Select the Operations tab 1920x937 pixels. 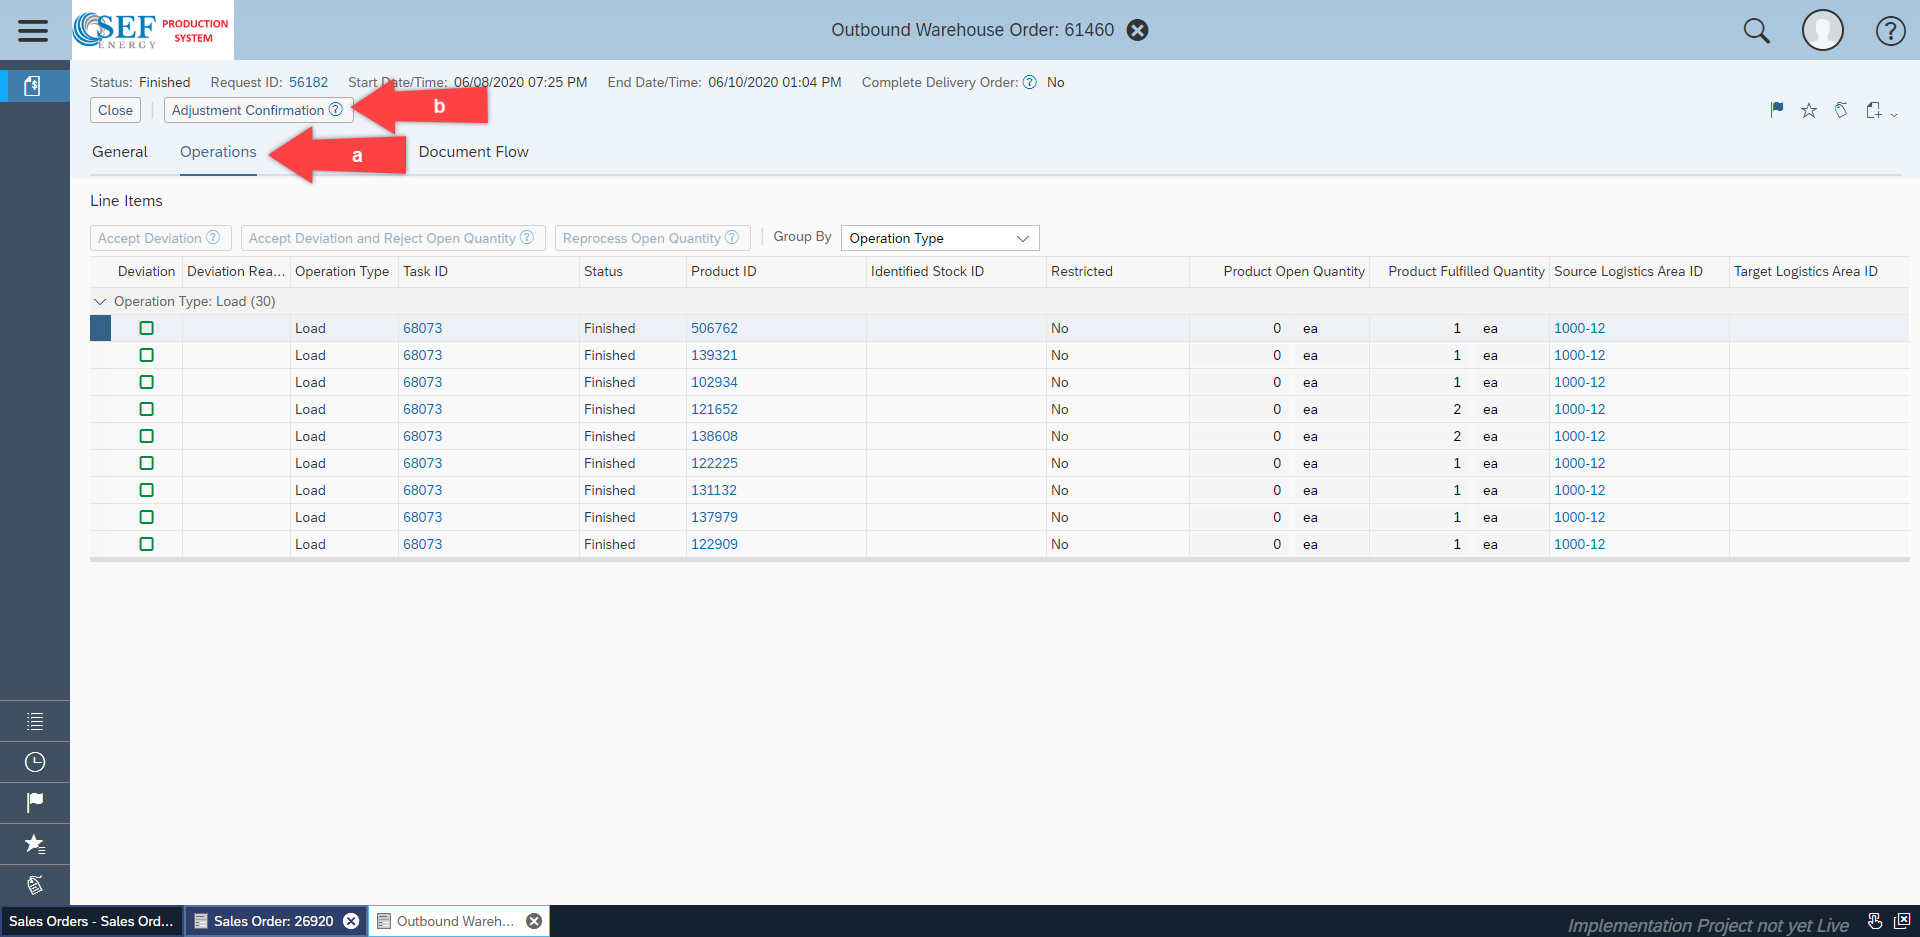(218, 152)
